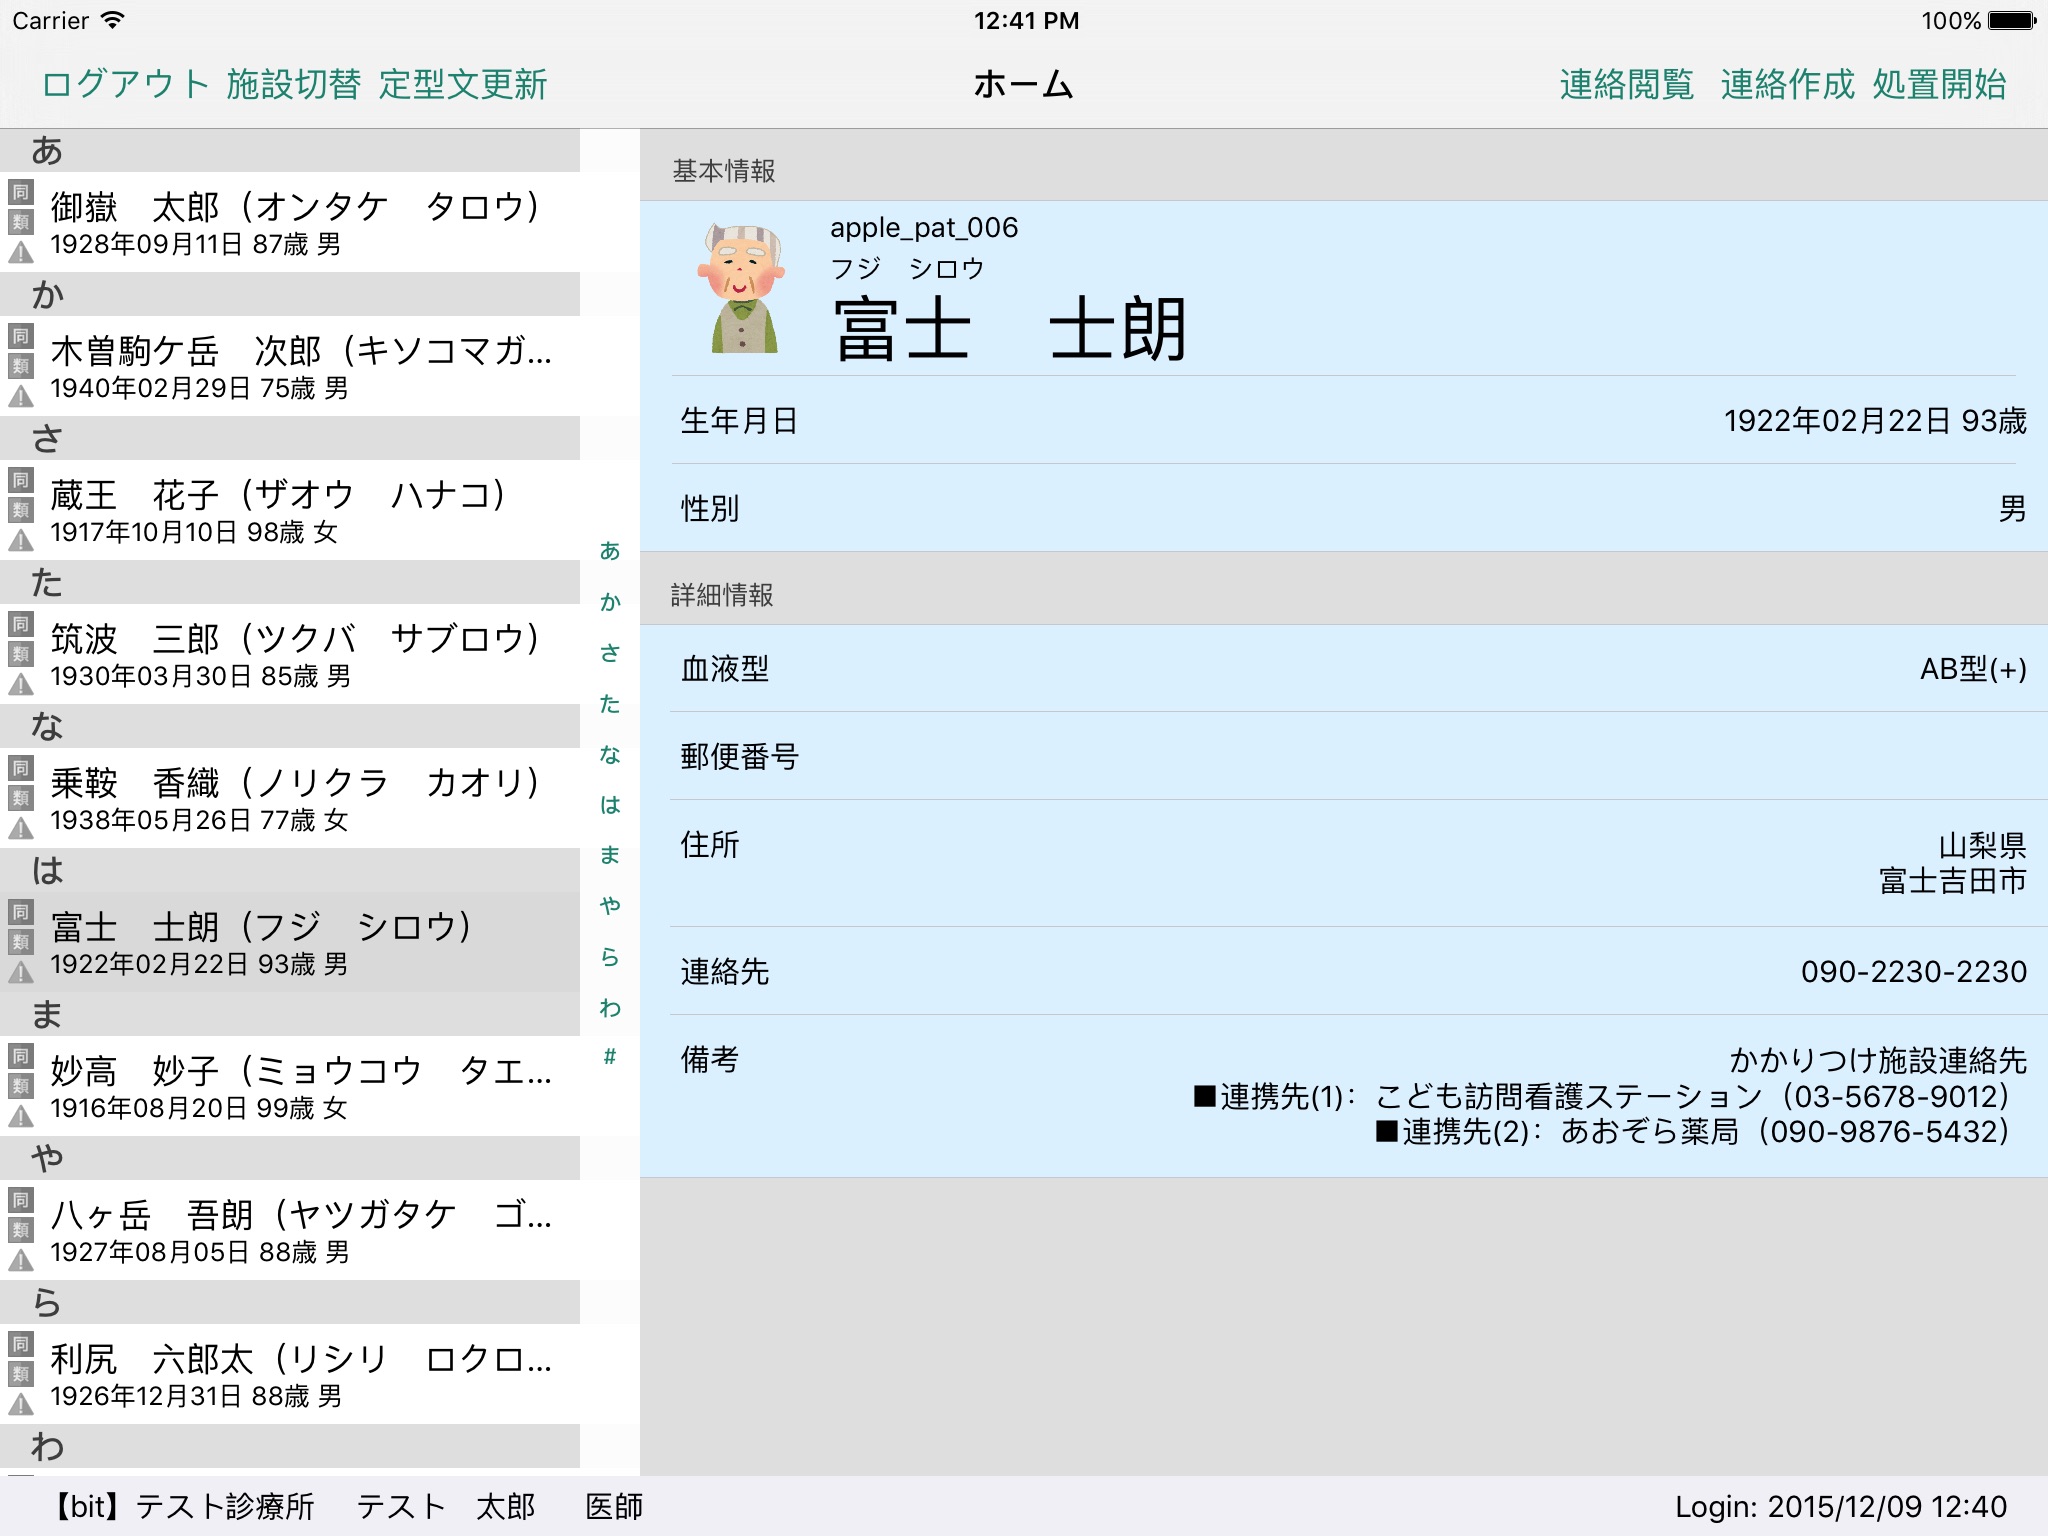Click the 同 icon beside 御嶽 太郎
Viewport: 2048px width, 1536px height.
pos(21,192)
